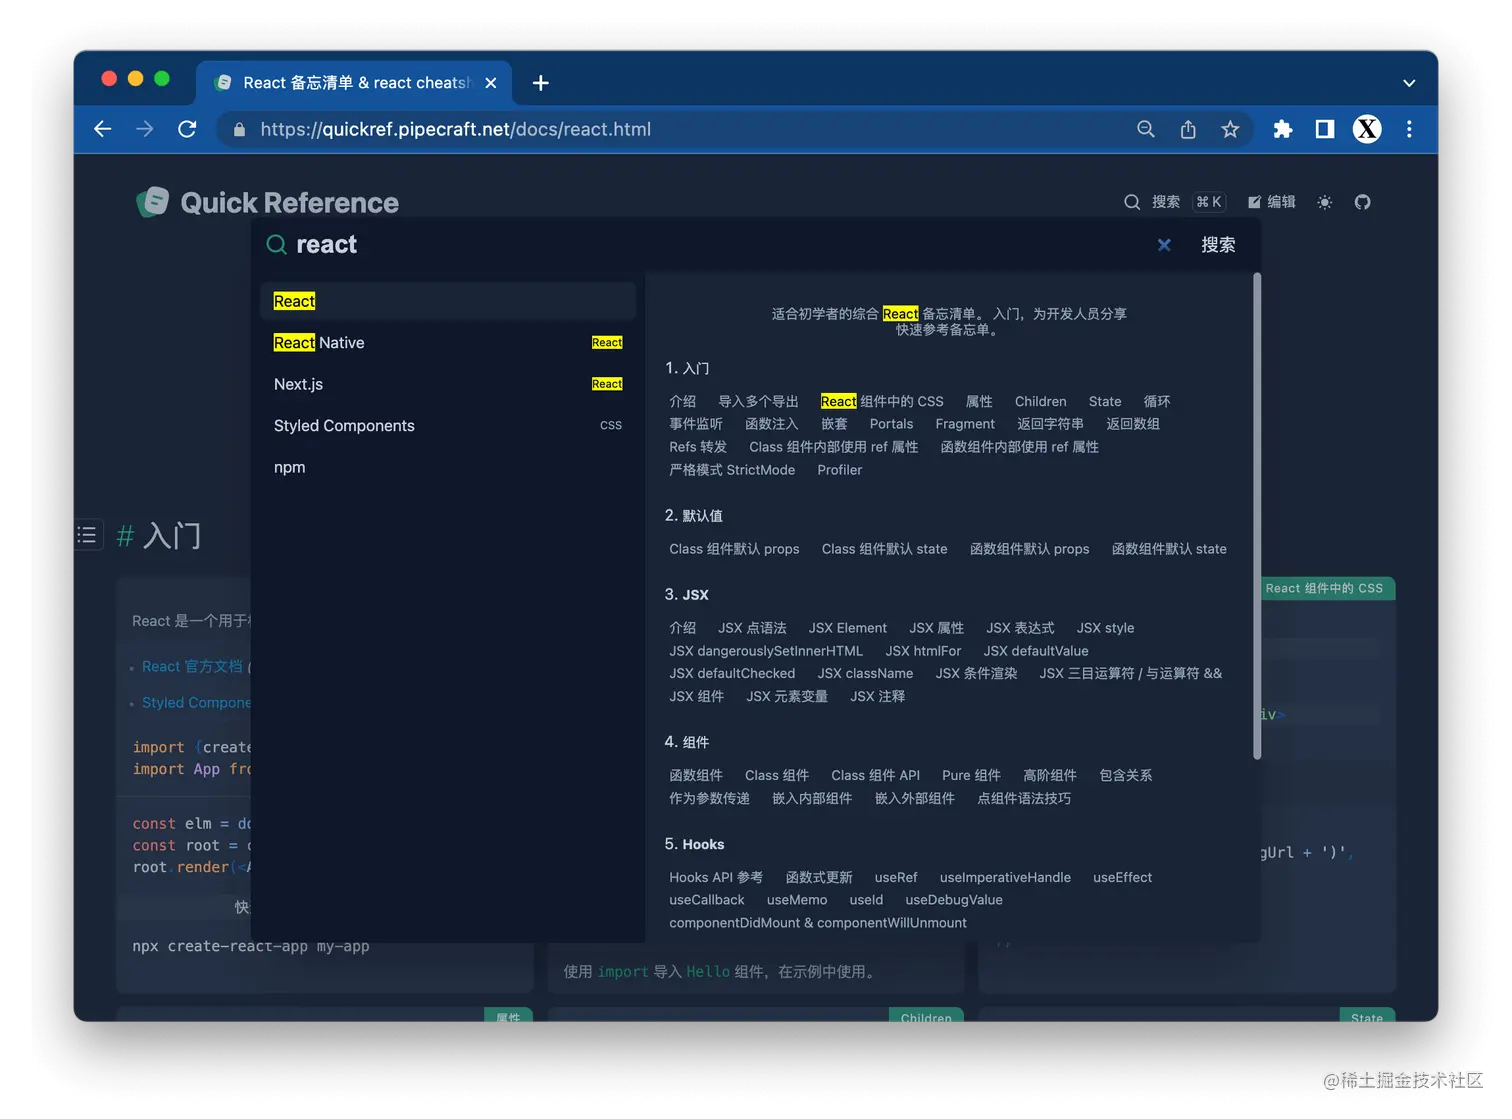Open the browser zoom magnifier icon
This screenshot has height=1119, width=1512.
1146,129
